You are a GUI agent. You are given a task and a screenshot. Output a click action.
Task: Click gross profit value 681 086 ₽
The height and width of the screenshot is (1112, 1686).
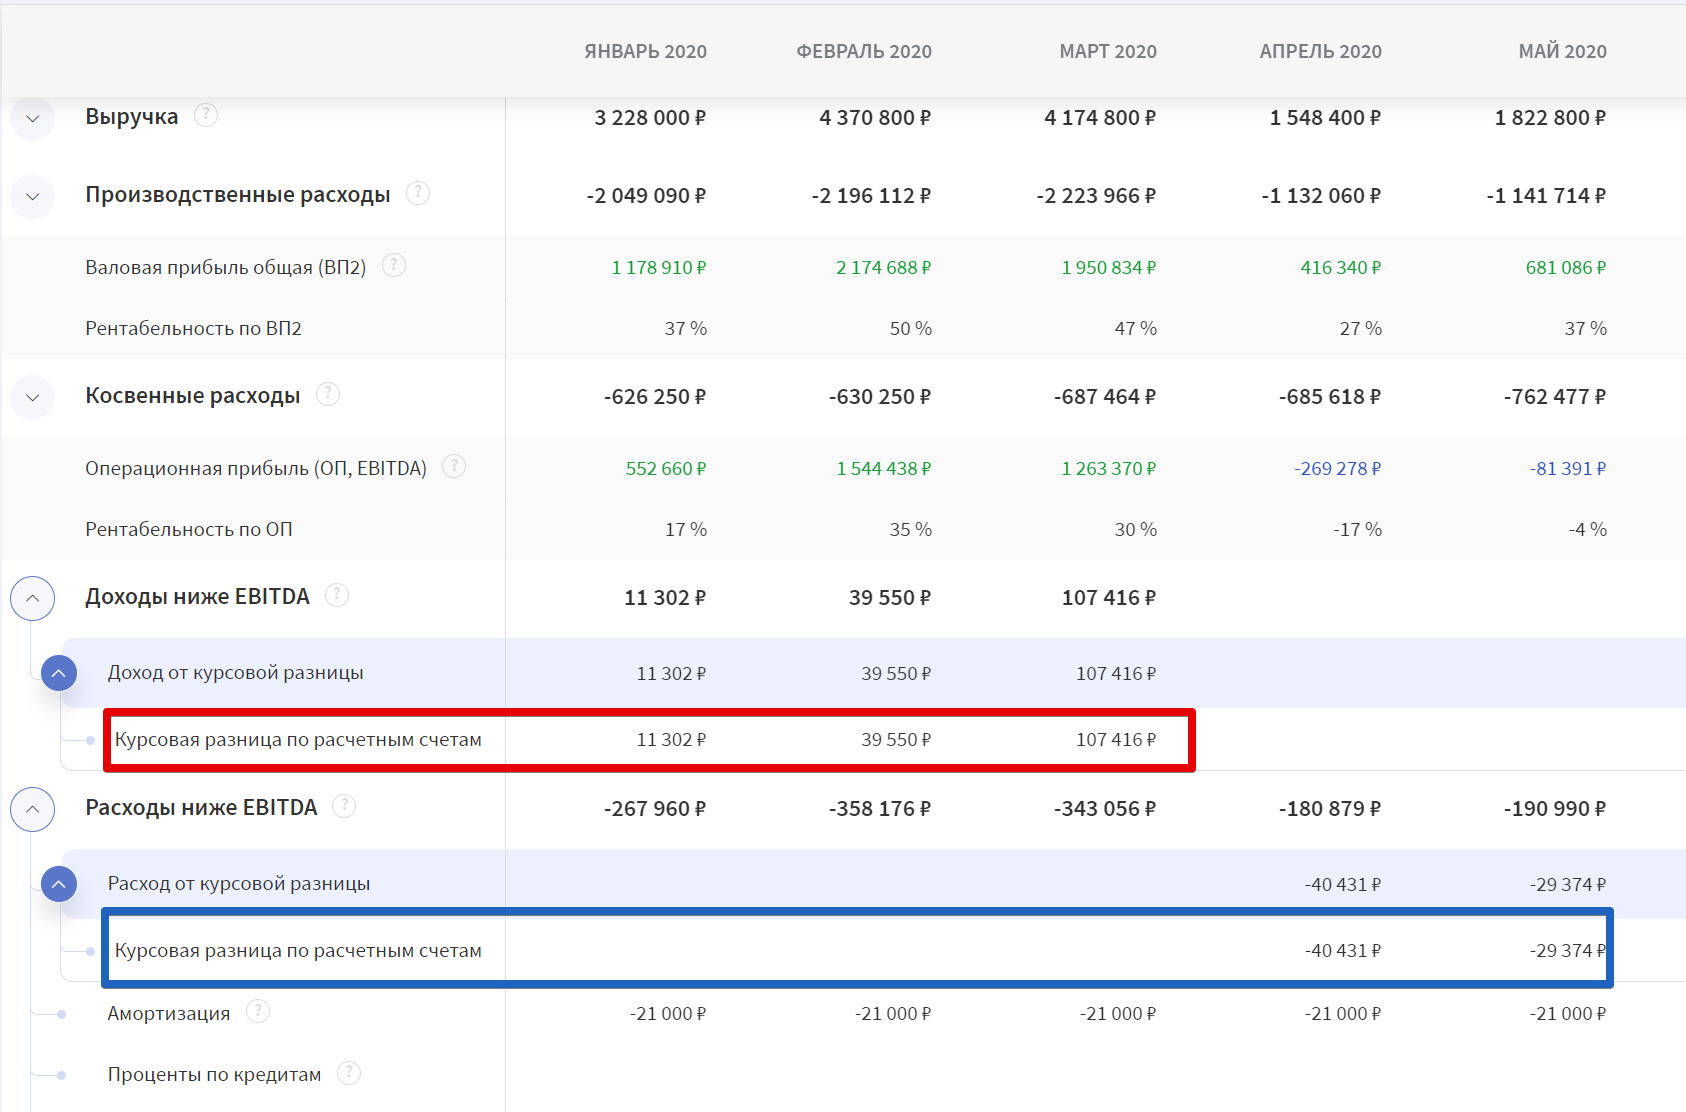click(1566, 268)
